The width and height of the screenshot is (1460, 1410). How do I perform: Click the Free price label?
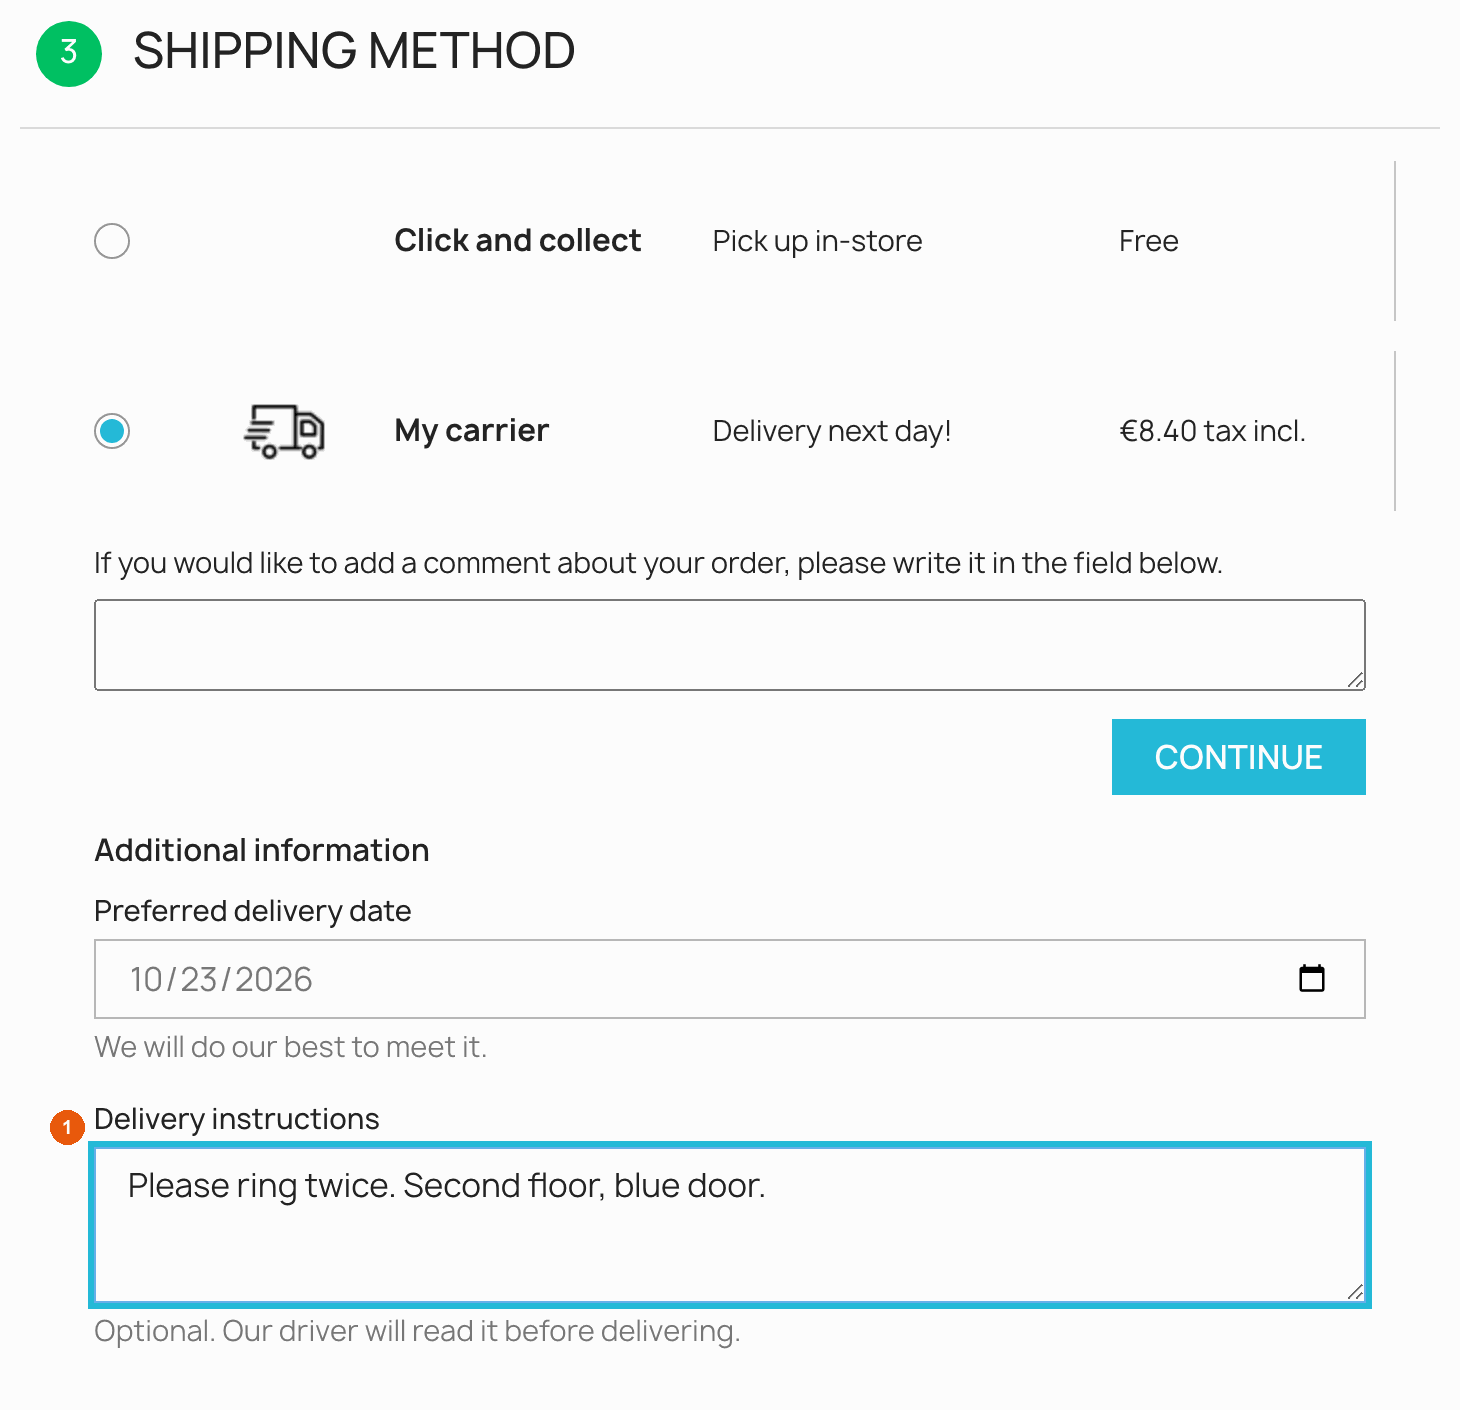1148,241
